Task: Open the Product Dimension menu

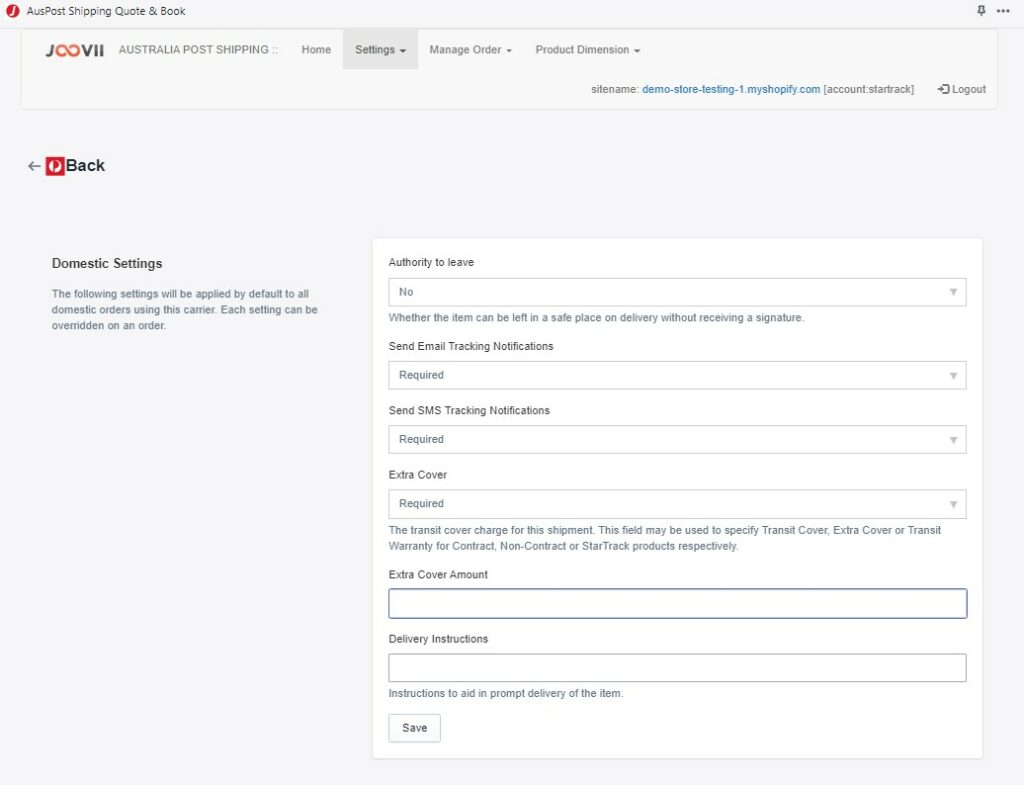Action: click(x=587, y=50)
